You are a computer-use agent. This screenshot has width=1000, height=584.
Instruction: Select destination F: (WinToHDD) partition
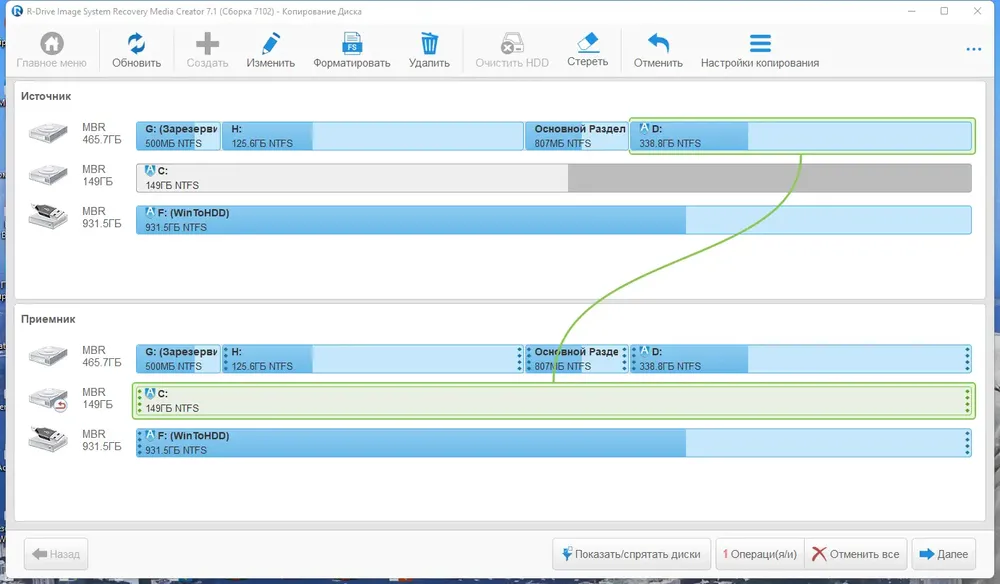pyautogui.click(x=554, y=443)
